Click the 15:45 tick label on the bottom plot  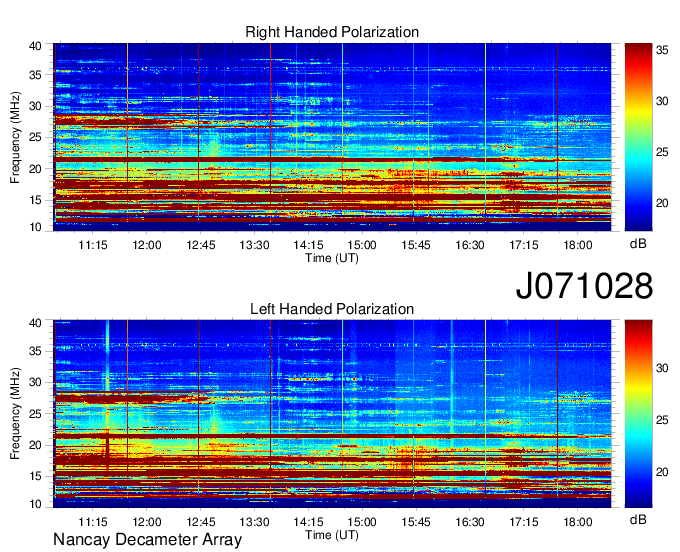[x=416, y=522]
